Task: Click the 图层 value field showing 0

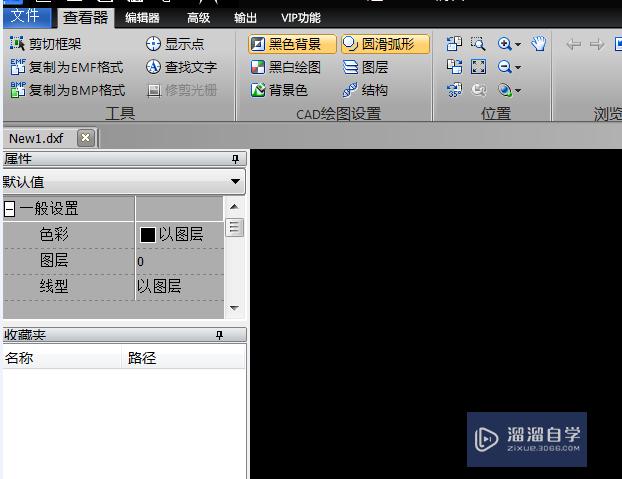Action: 180,261
